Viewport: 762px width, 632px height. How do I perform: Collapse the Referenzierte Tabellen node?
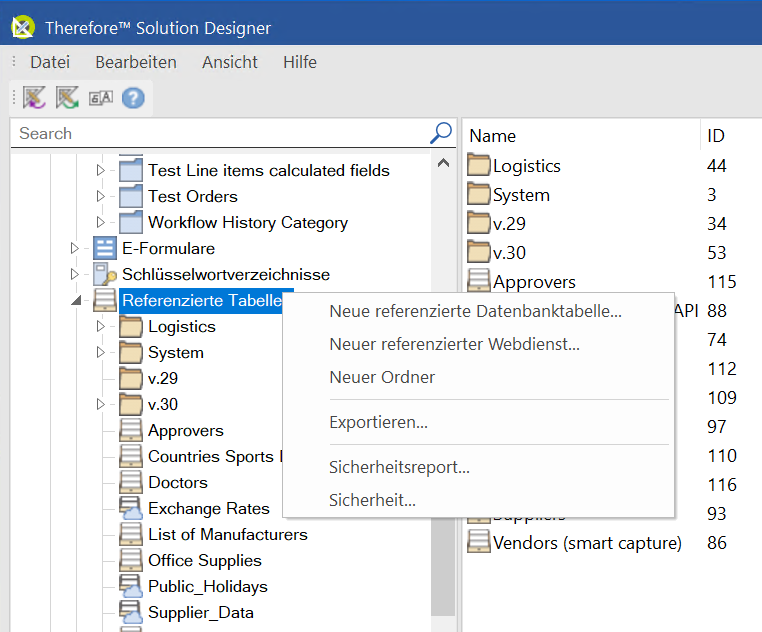click(76, 301)
